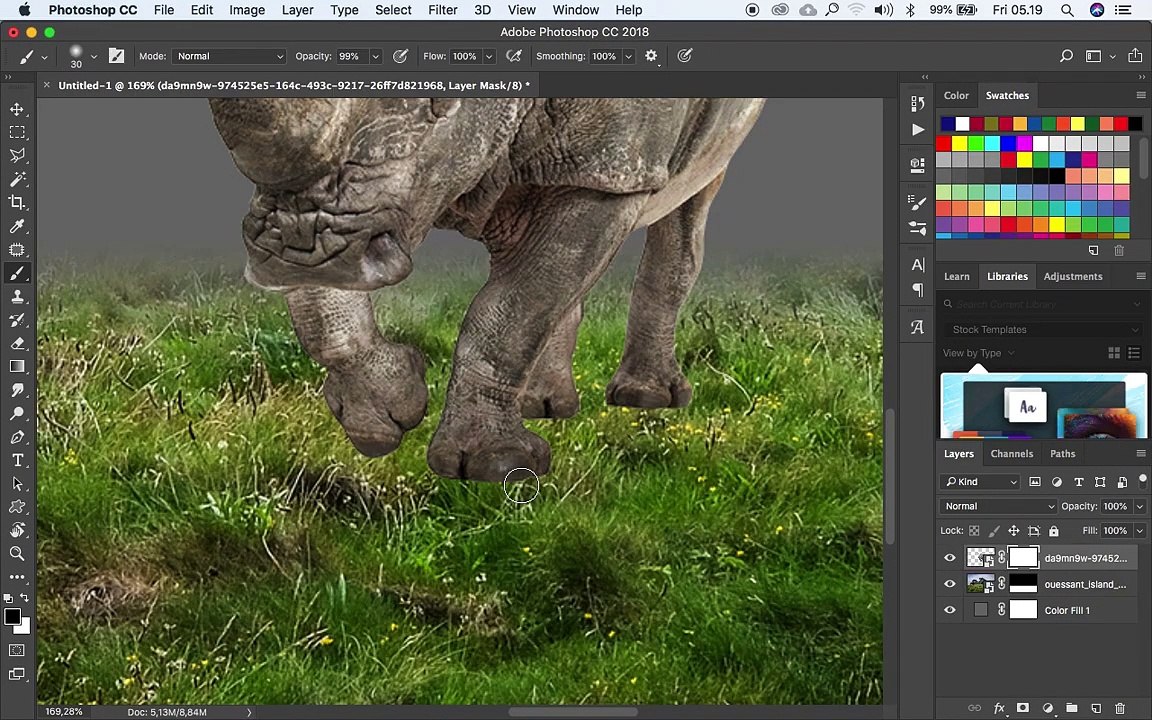Select the Zoom tool
This screenshot has width=1152, height=720.
coord(17,554)
